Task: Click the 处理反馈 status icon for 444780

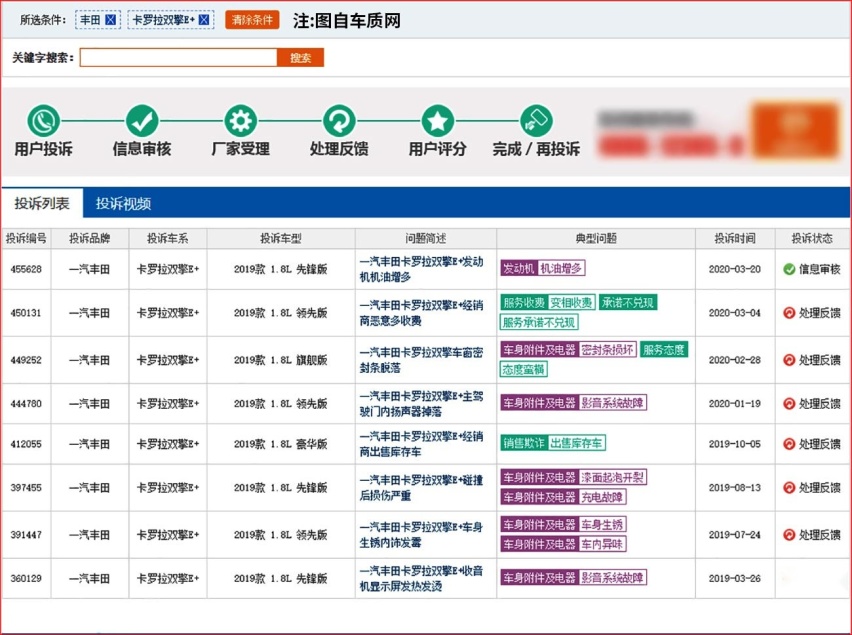Action: (x=789, y=404)
